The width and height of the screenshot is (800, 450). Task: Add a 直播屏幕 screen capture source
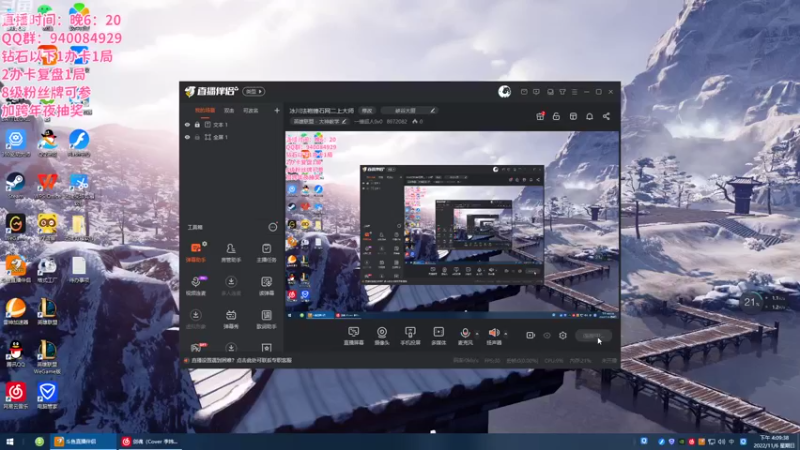[354, 336]
